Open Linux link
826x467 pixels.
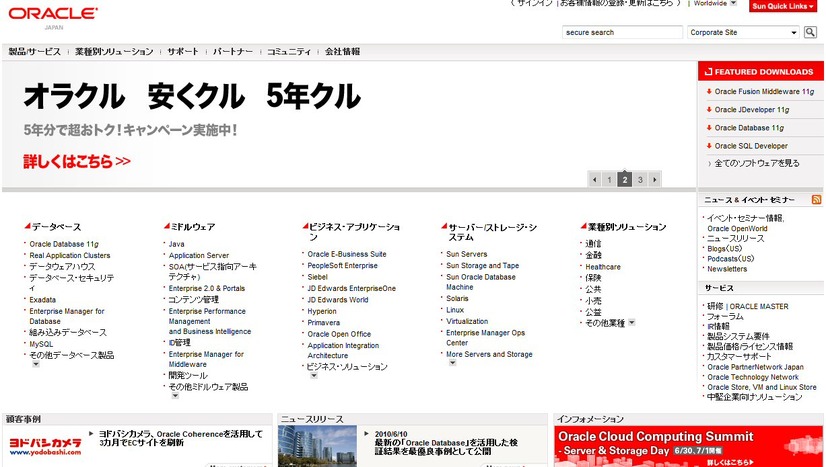[x=455, y=310]
